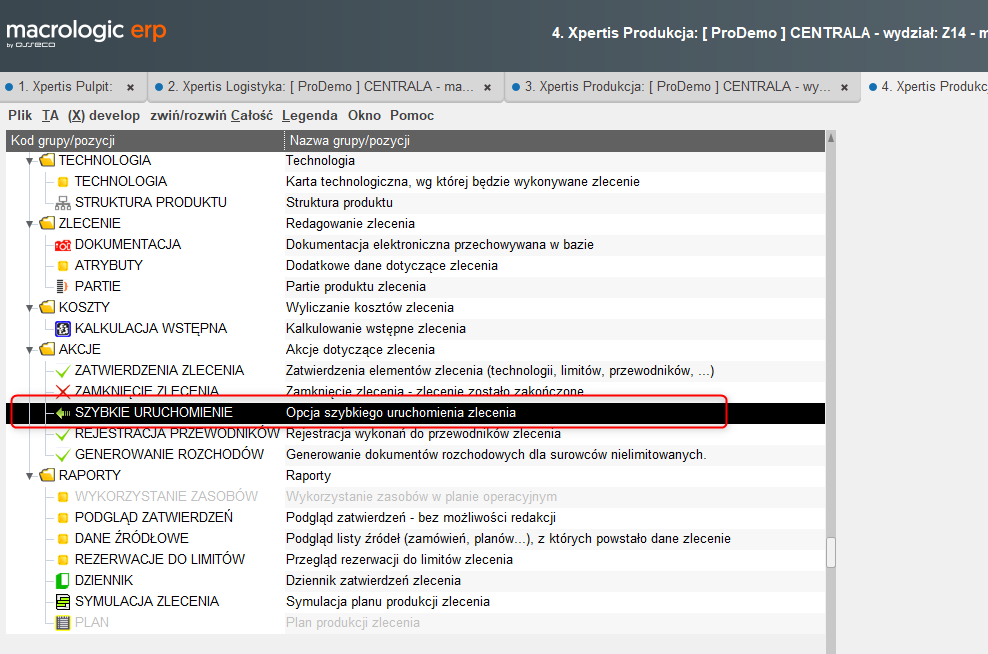Click the vertical scrollbar thumb of tree list
The height and width of the screenshot is (654, 988).
830,553
